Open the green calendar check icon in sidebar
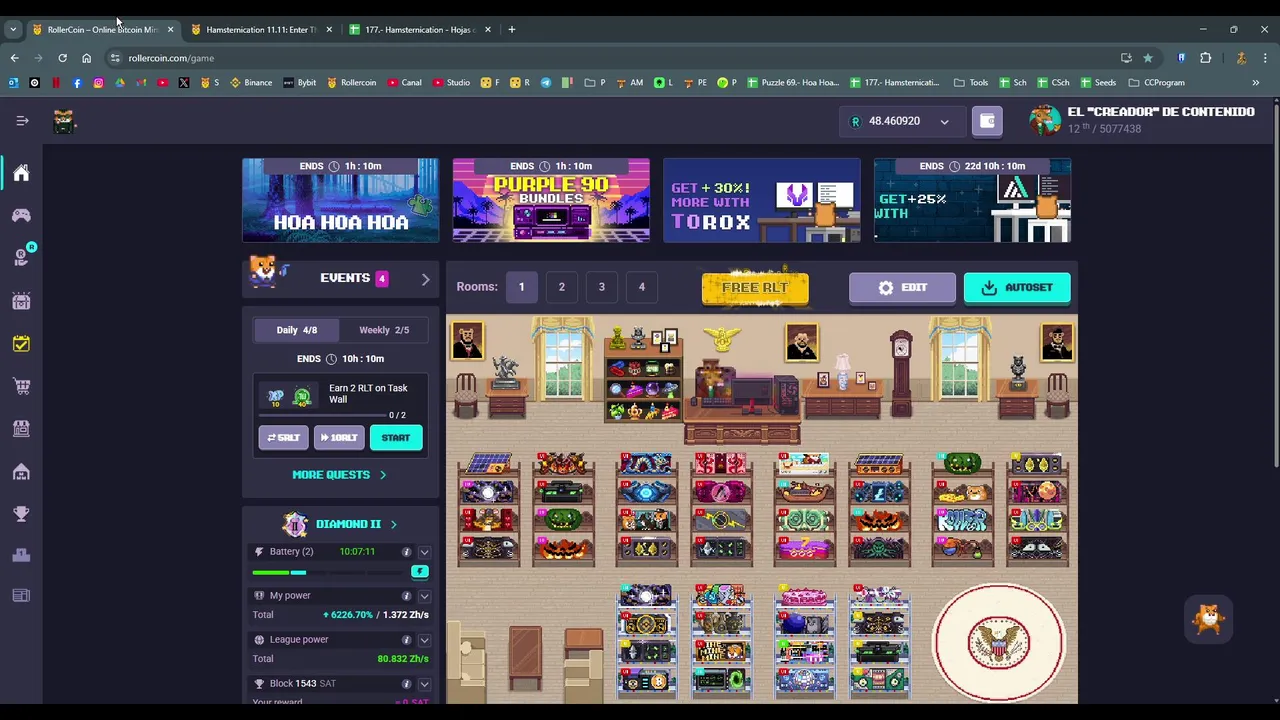Image resolution: width=1280 pixels, height=720 pixels. click(21, 344)
